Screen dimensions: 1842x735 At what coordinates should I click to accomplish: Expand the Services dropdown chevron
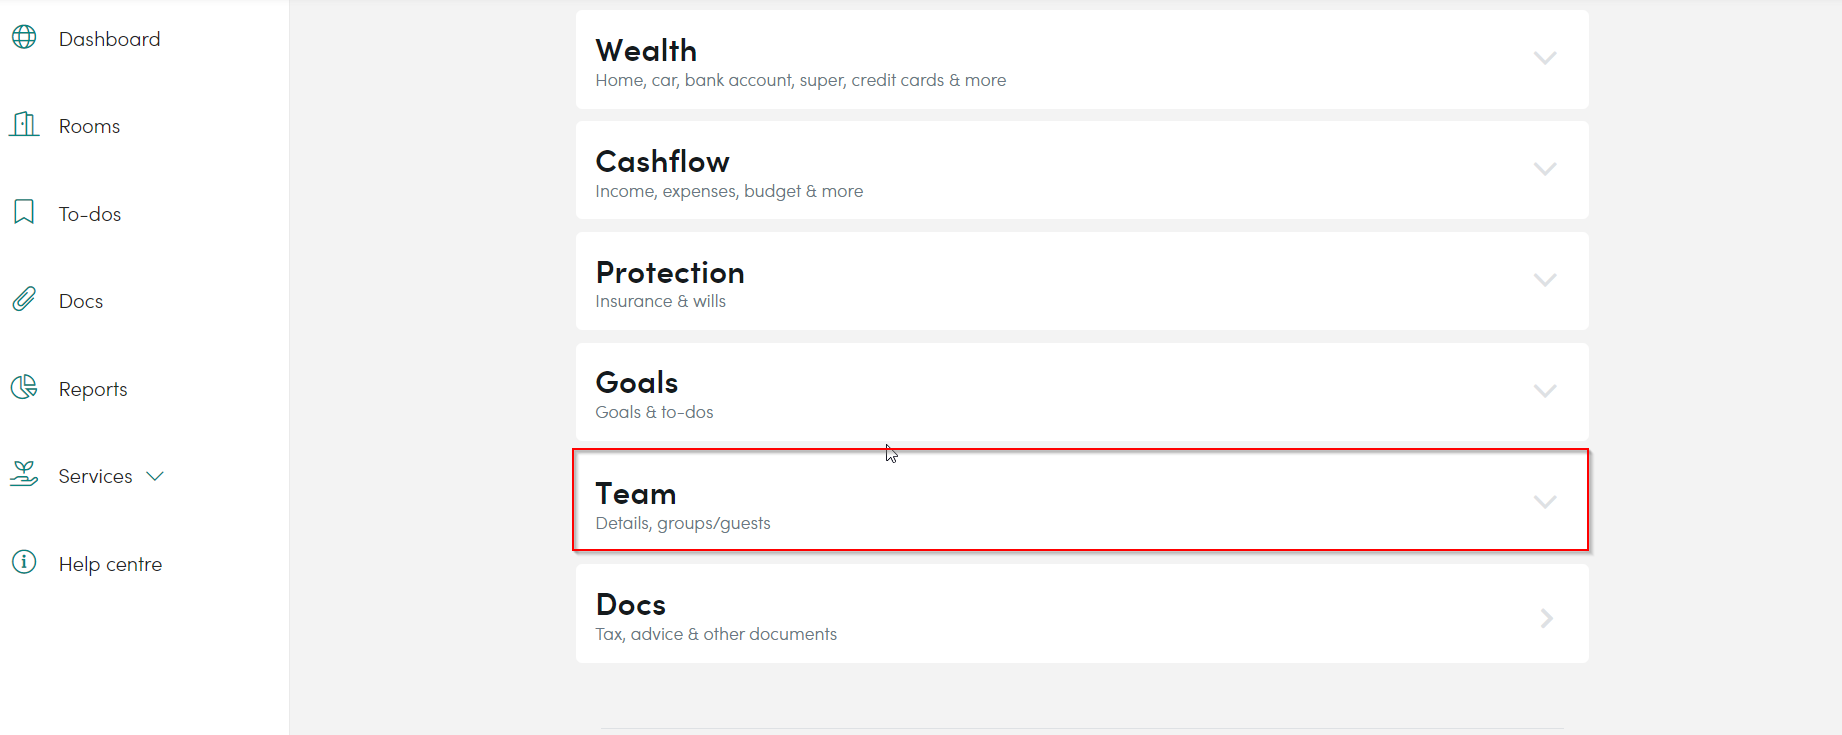[x=155, y=476]
